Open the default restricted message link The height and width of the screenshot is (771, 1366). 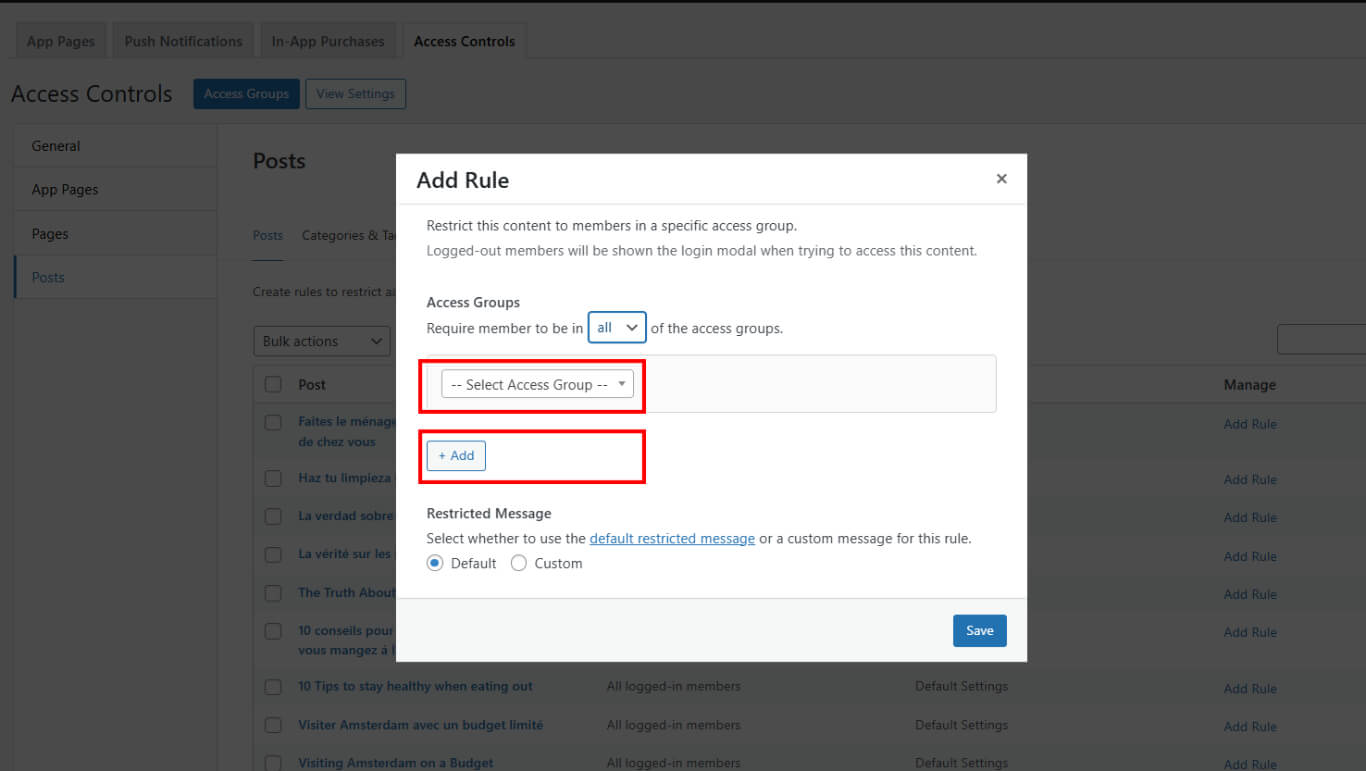pos(672,538)
